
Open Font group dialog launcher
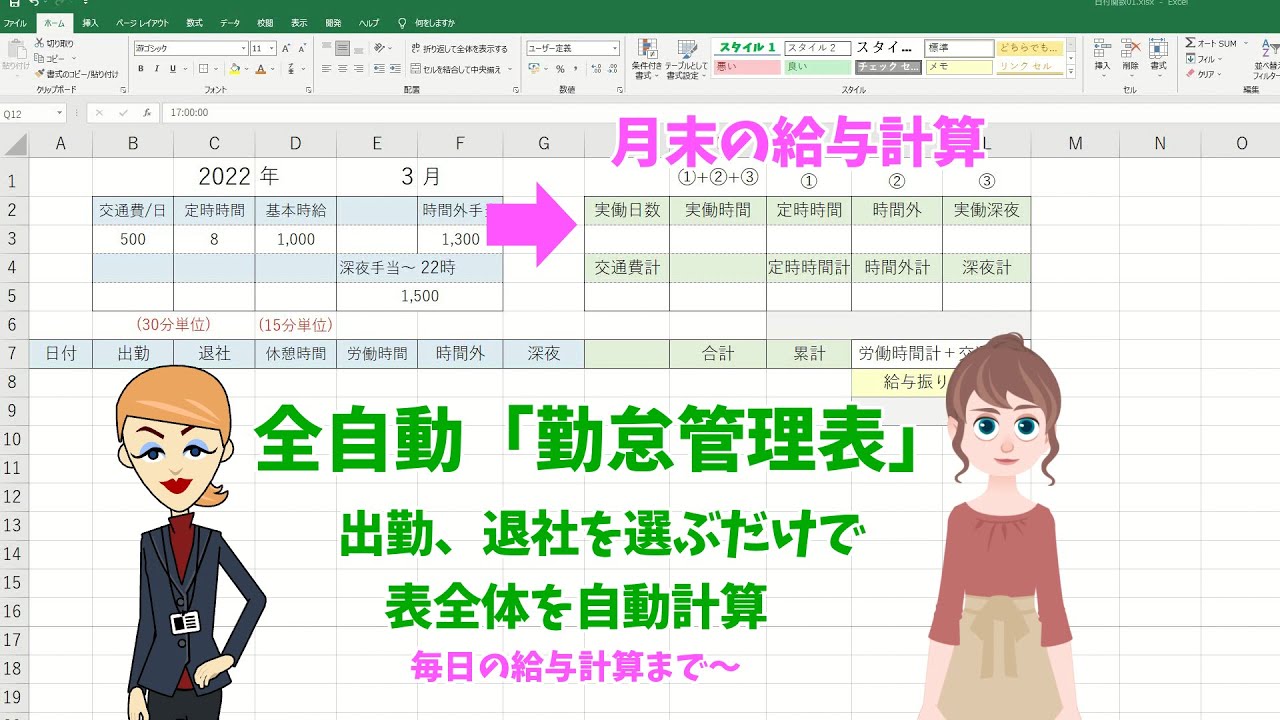pos(307,89)
